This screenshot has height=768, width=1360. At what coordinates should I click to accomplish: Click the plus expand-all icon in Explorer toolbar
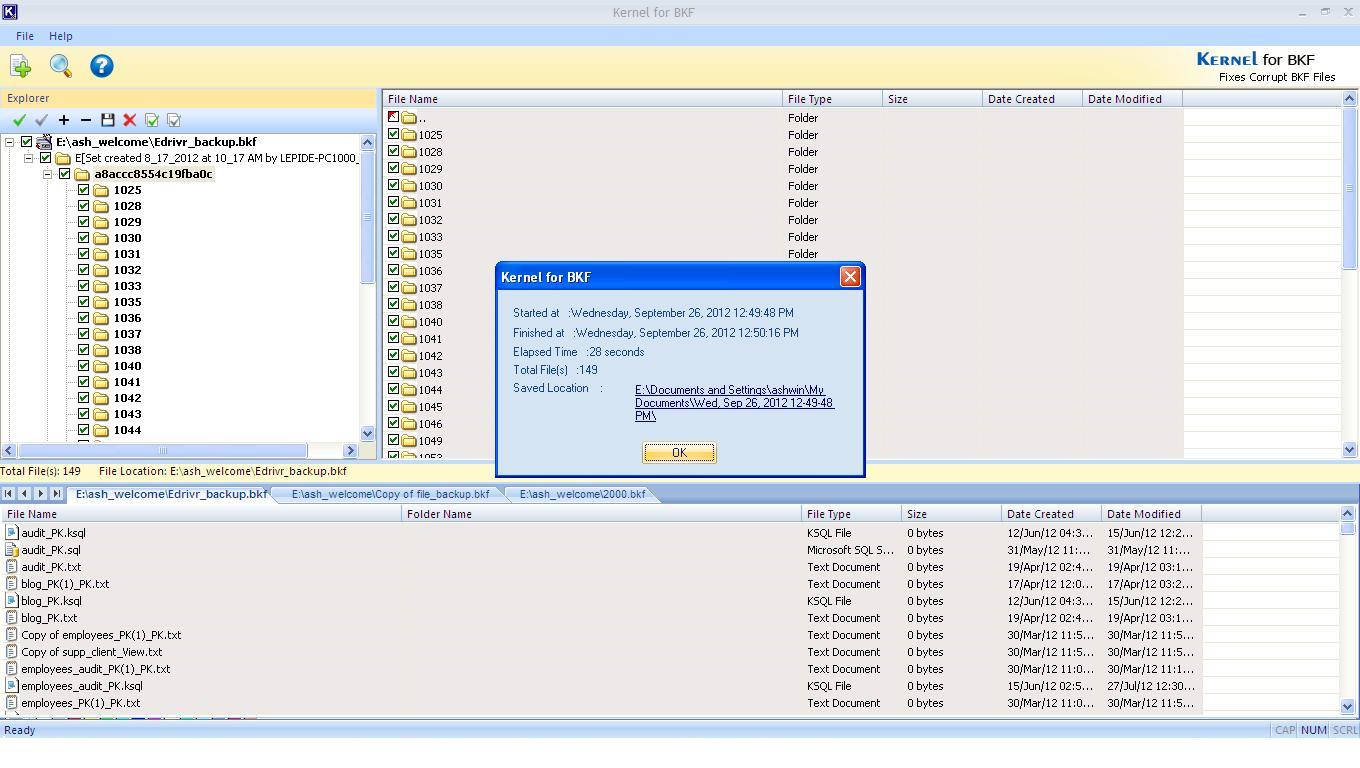click(63, 120)
